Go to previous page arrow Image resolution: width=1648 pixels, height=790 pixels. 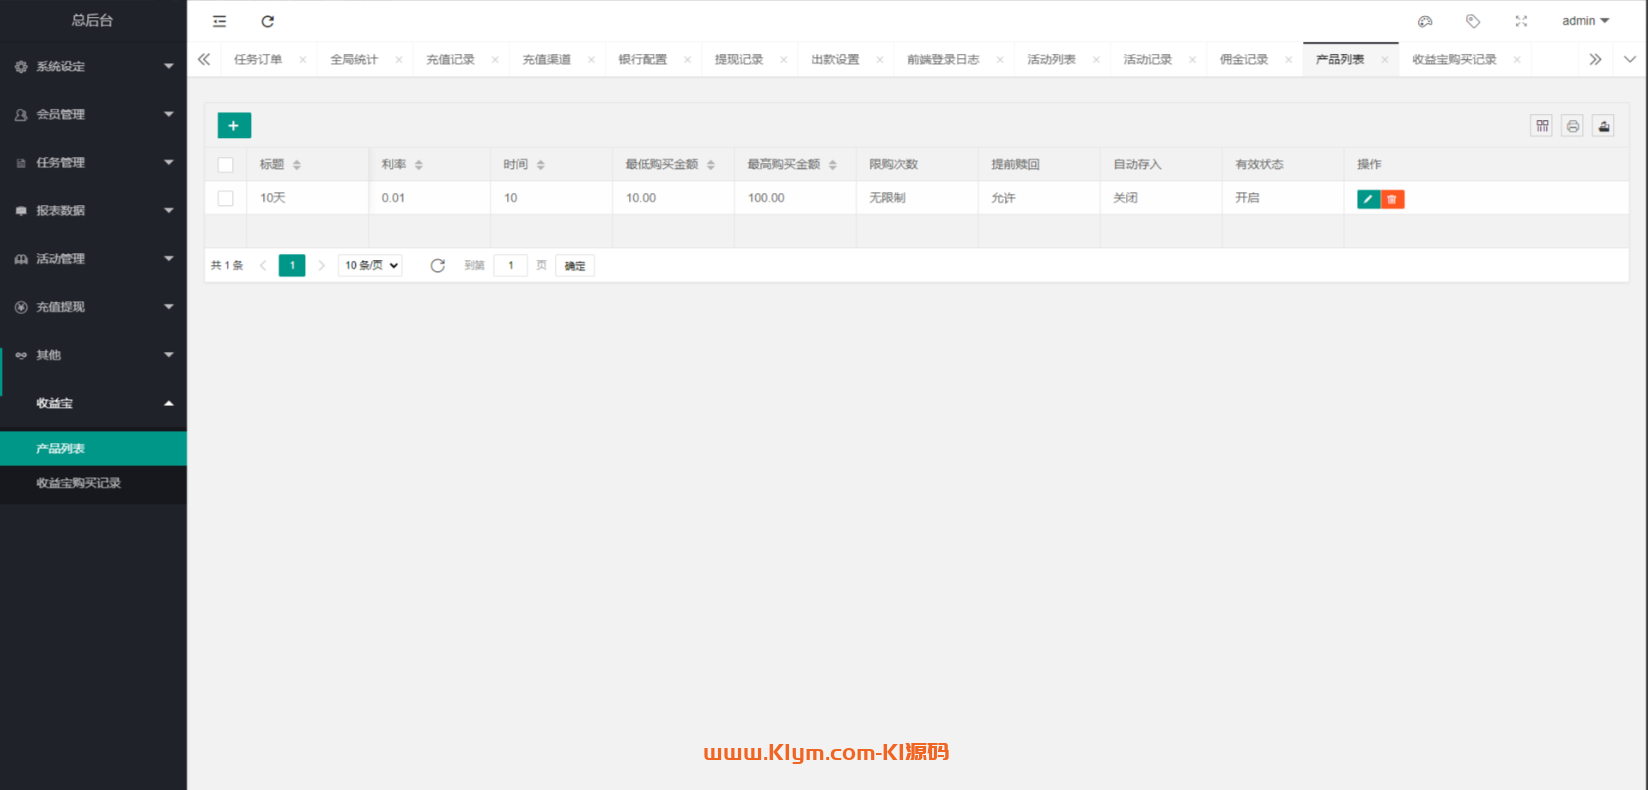[263, 265]
